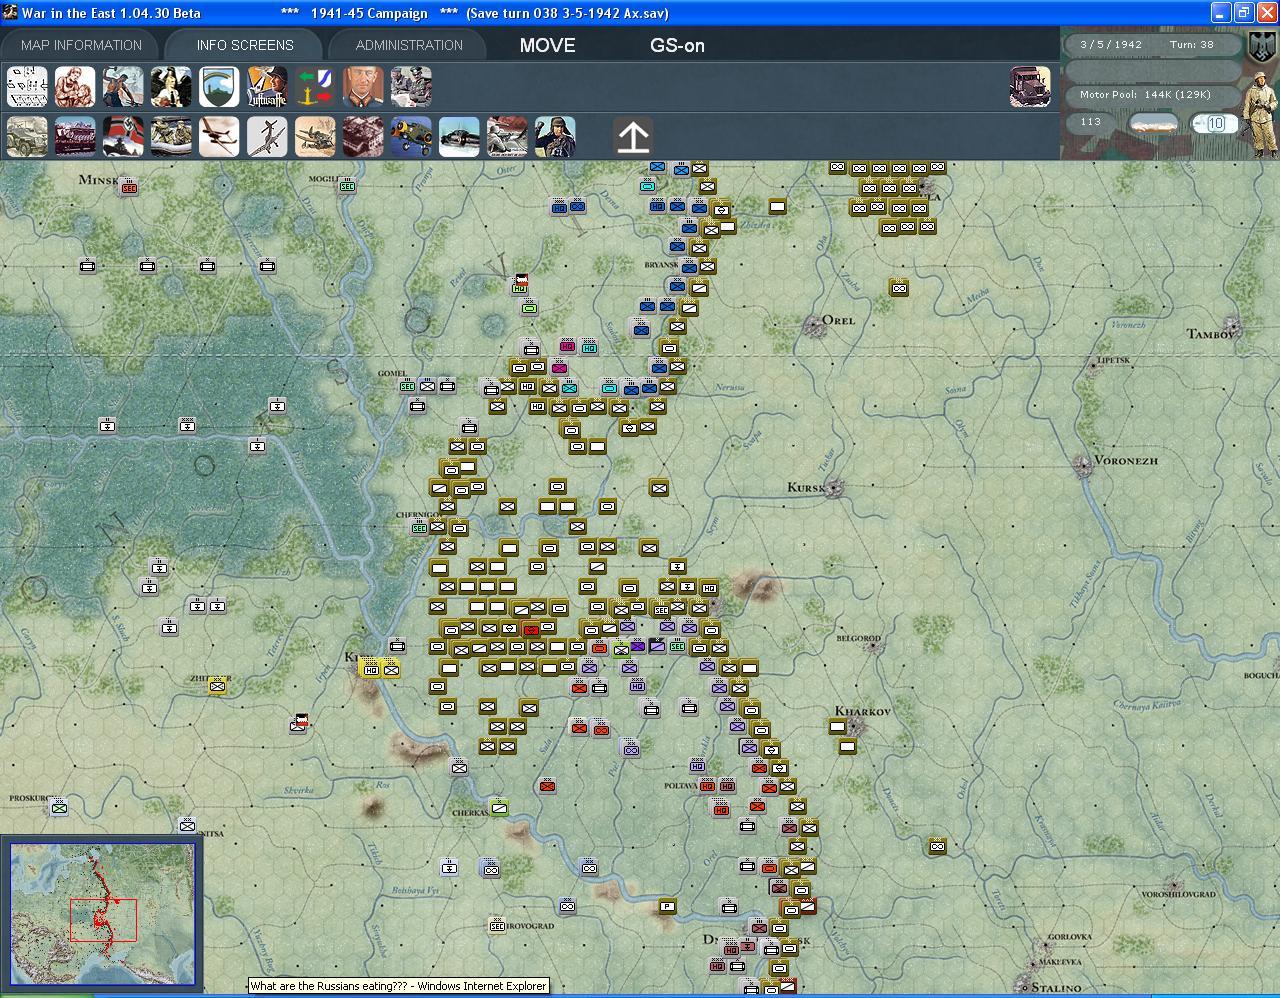Click the Poltava town label
1280x998 pixels.
click(679, 786)
